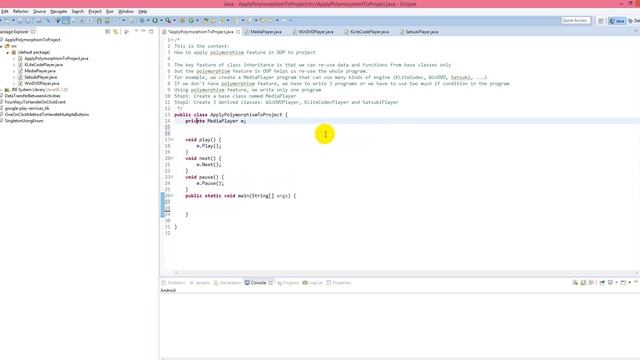Click the External Tools run icon
This screenshot has height=360, width=640.
[x=168, y=20]
